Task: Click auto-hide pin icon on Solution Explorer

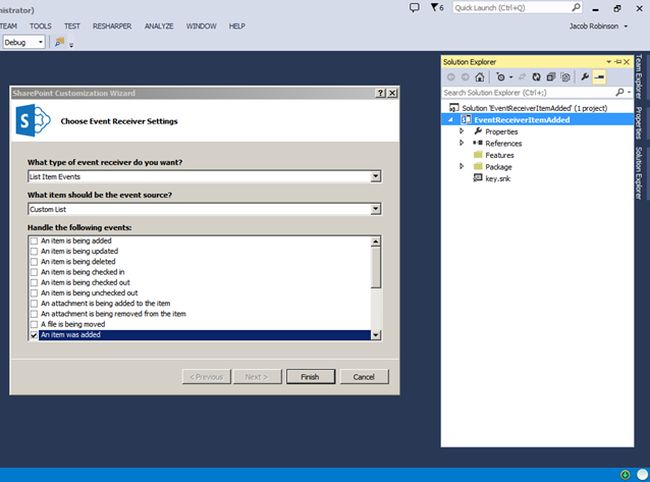Action: (x=618, y=62)
